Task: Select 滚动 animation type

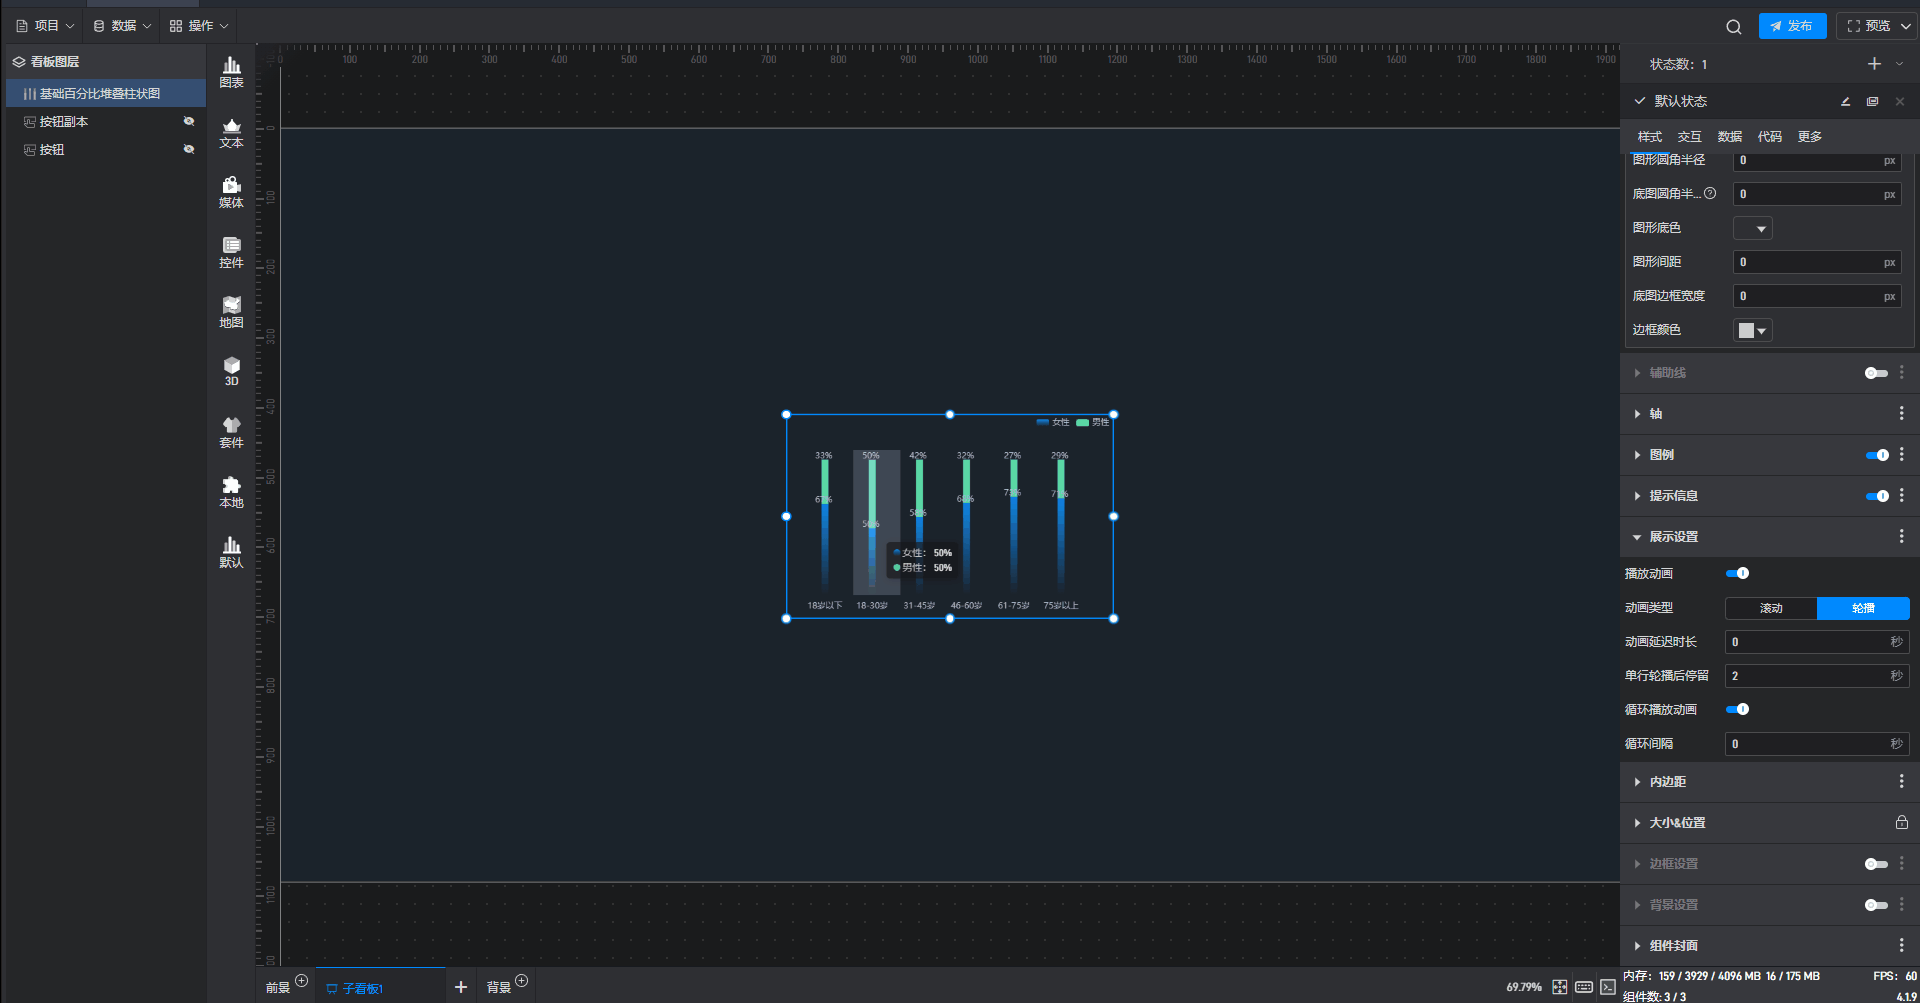Action: 1771,608
